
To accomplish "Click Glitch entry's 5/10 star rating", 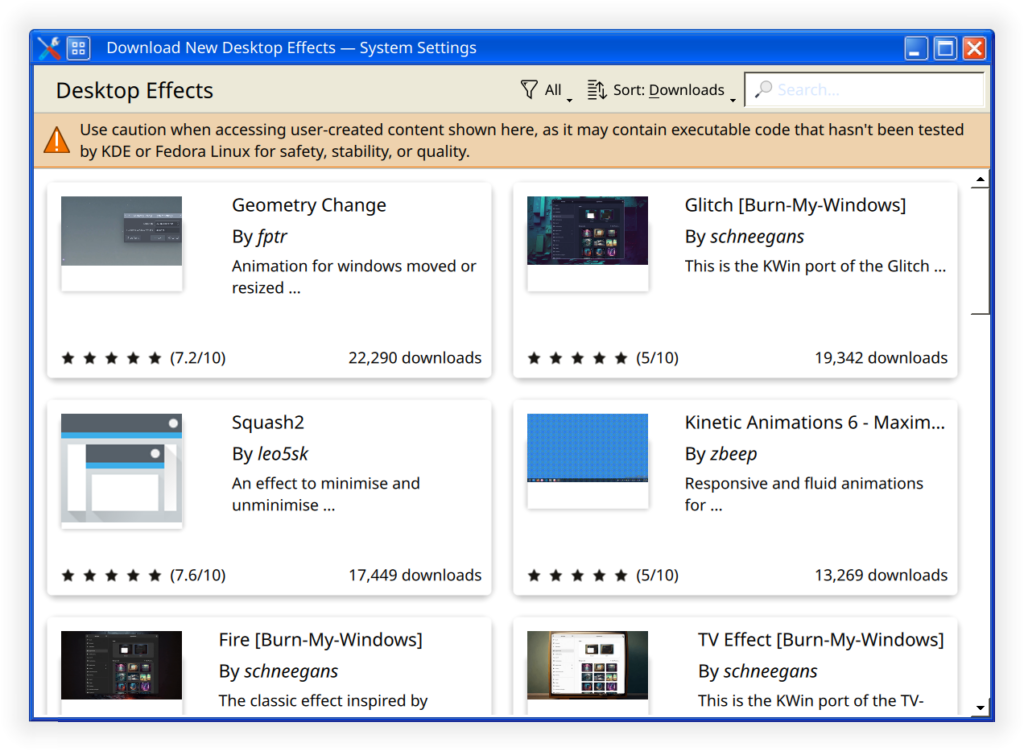I will [x=603, y=358].
